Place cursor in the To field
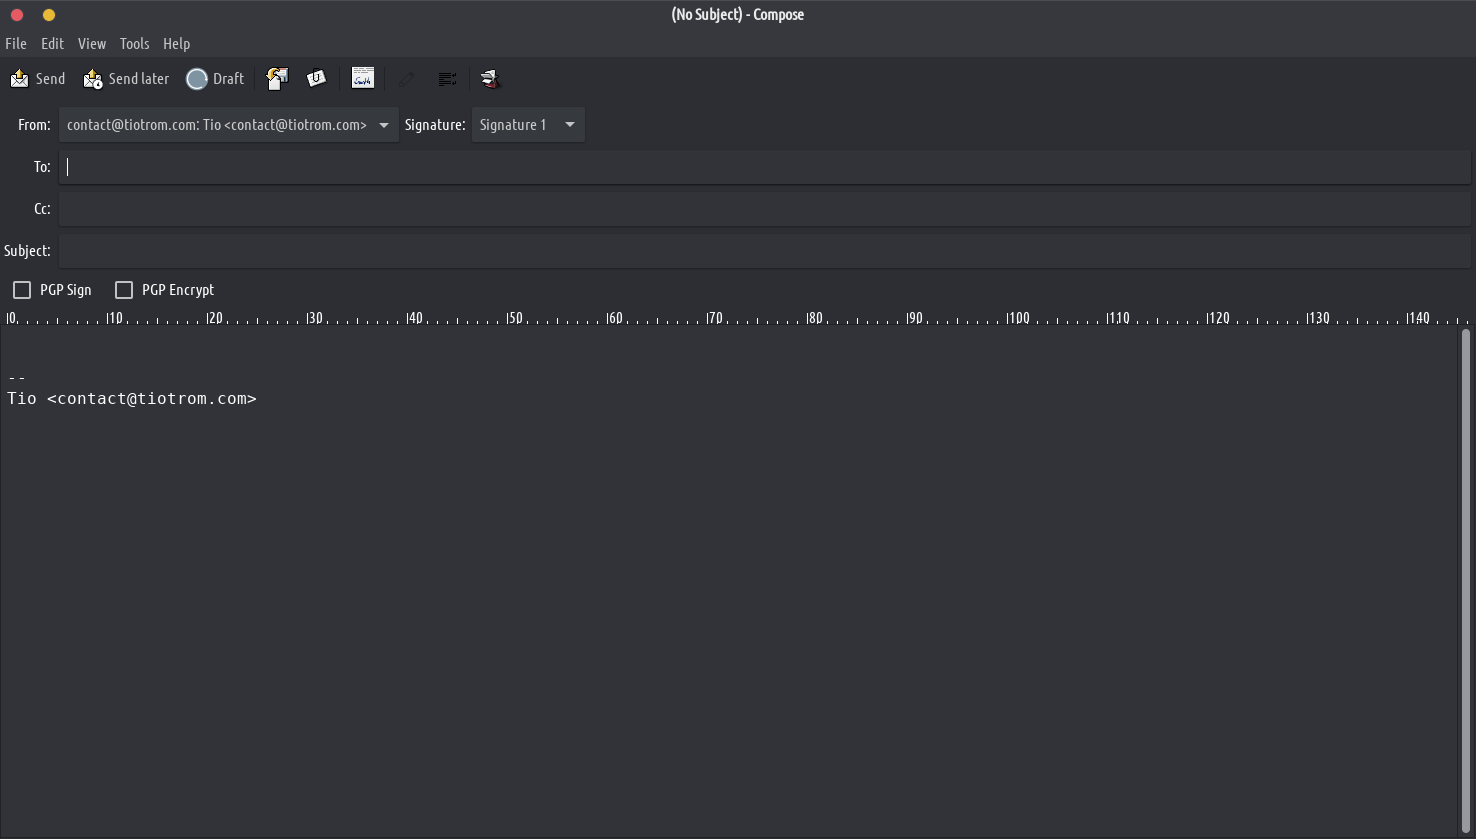 764,167
